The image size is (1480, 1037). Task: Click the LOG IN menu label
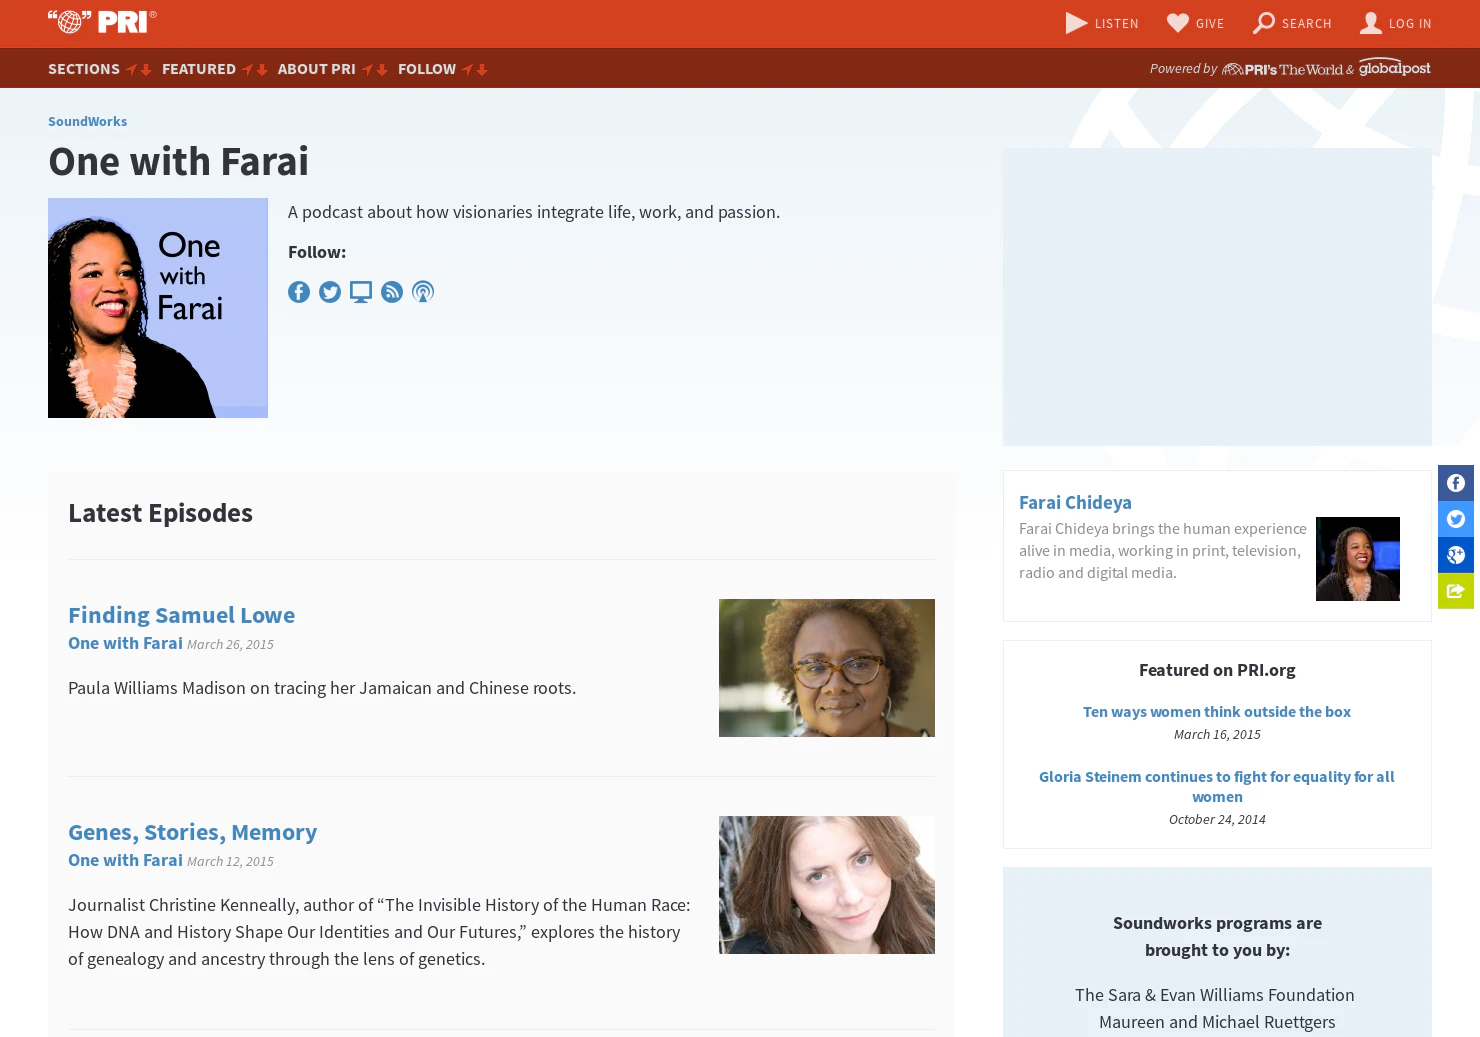tap(1410, 24)
